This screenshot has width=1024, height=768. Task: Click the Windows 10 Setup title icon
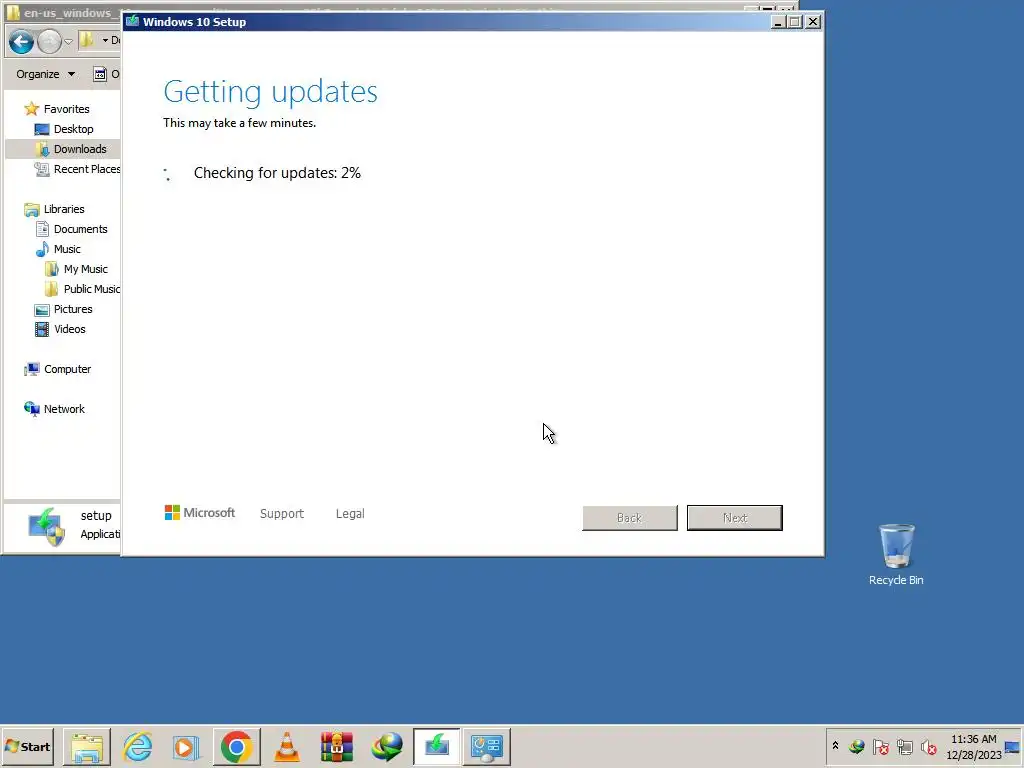(x=133, y=22)
